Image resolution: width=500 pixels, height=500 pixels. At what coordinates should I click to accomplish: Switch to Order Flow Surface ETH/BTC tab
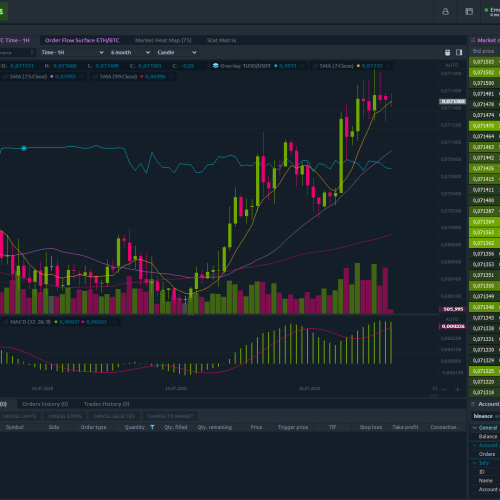(x=82, y=40)
